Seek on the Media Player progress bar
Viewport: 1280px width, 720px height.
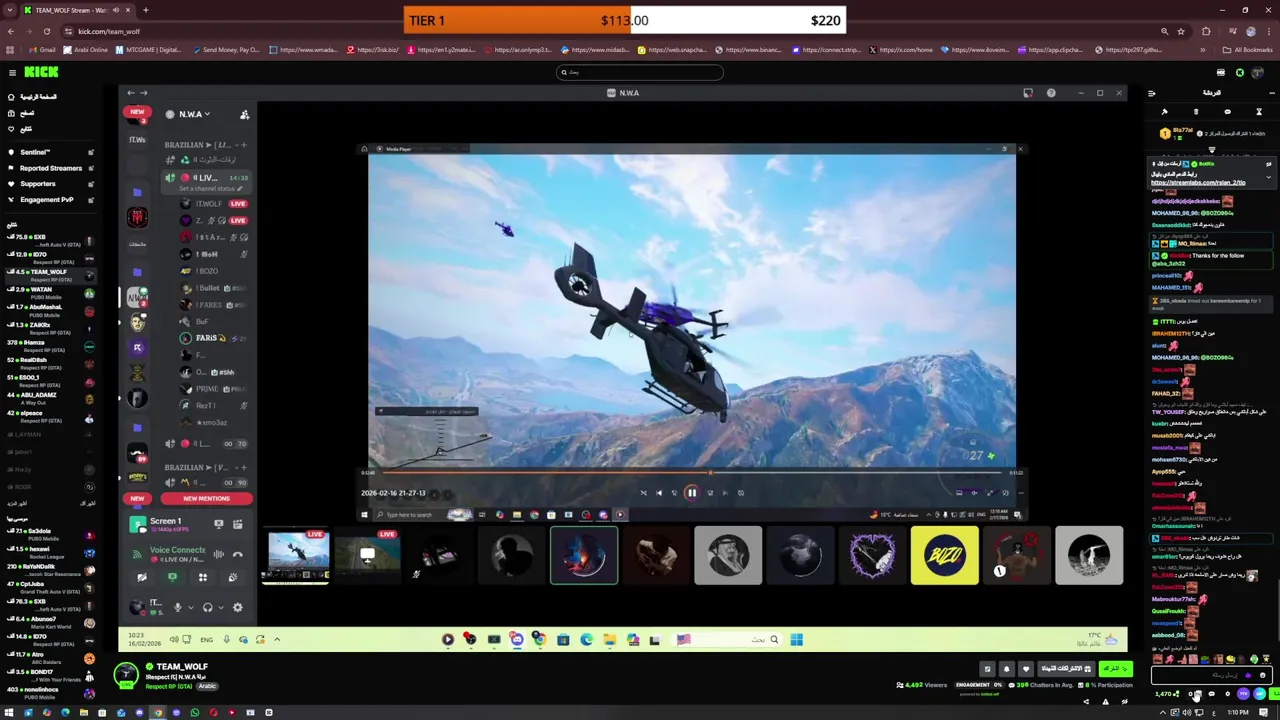tap(692, 472)
